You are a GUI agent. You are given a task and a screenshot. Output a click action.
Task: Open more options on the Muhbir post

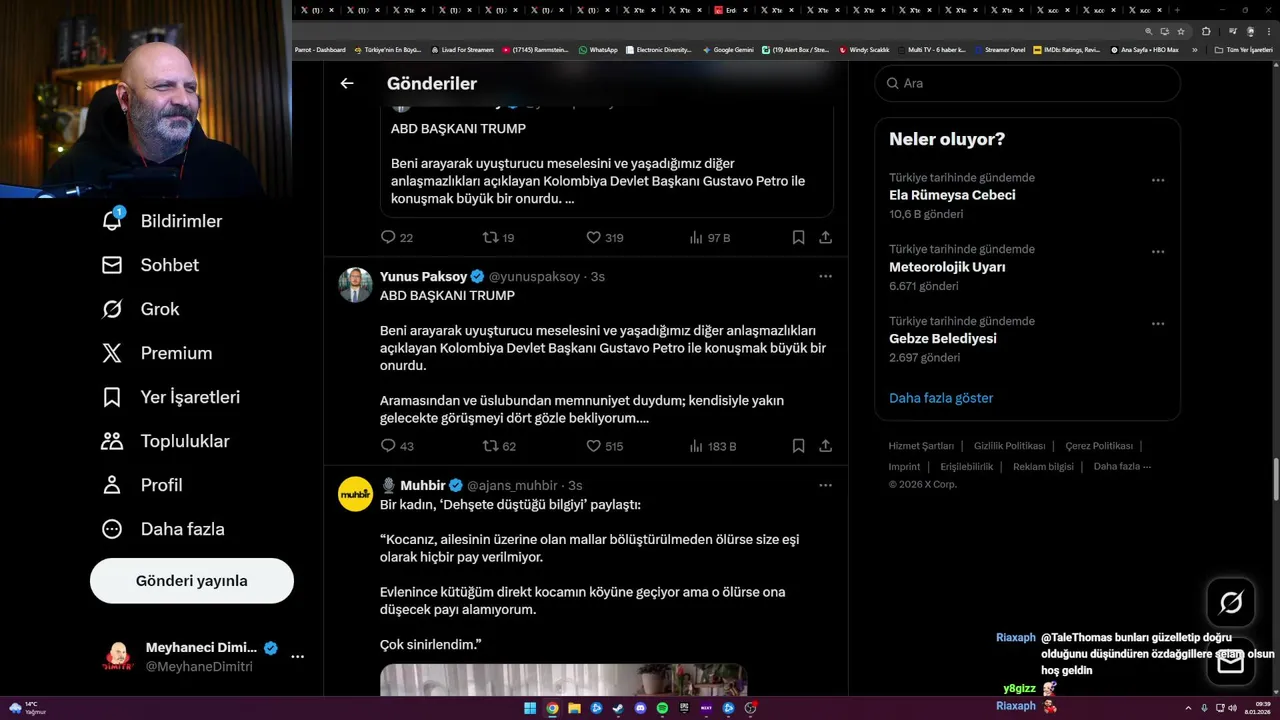pos(825,485)
